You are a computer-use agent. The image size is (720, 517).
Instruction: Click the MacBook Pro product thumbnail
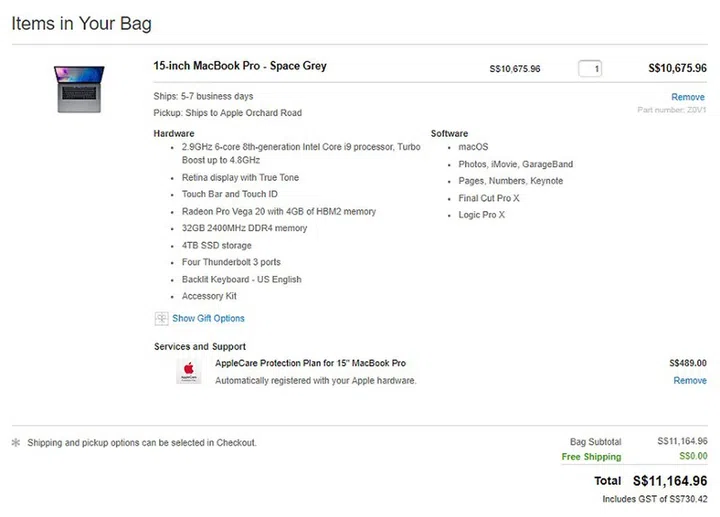[x=79, y=88]
